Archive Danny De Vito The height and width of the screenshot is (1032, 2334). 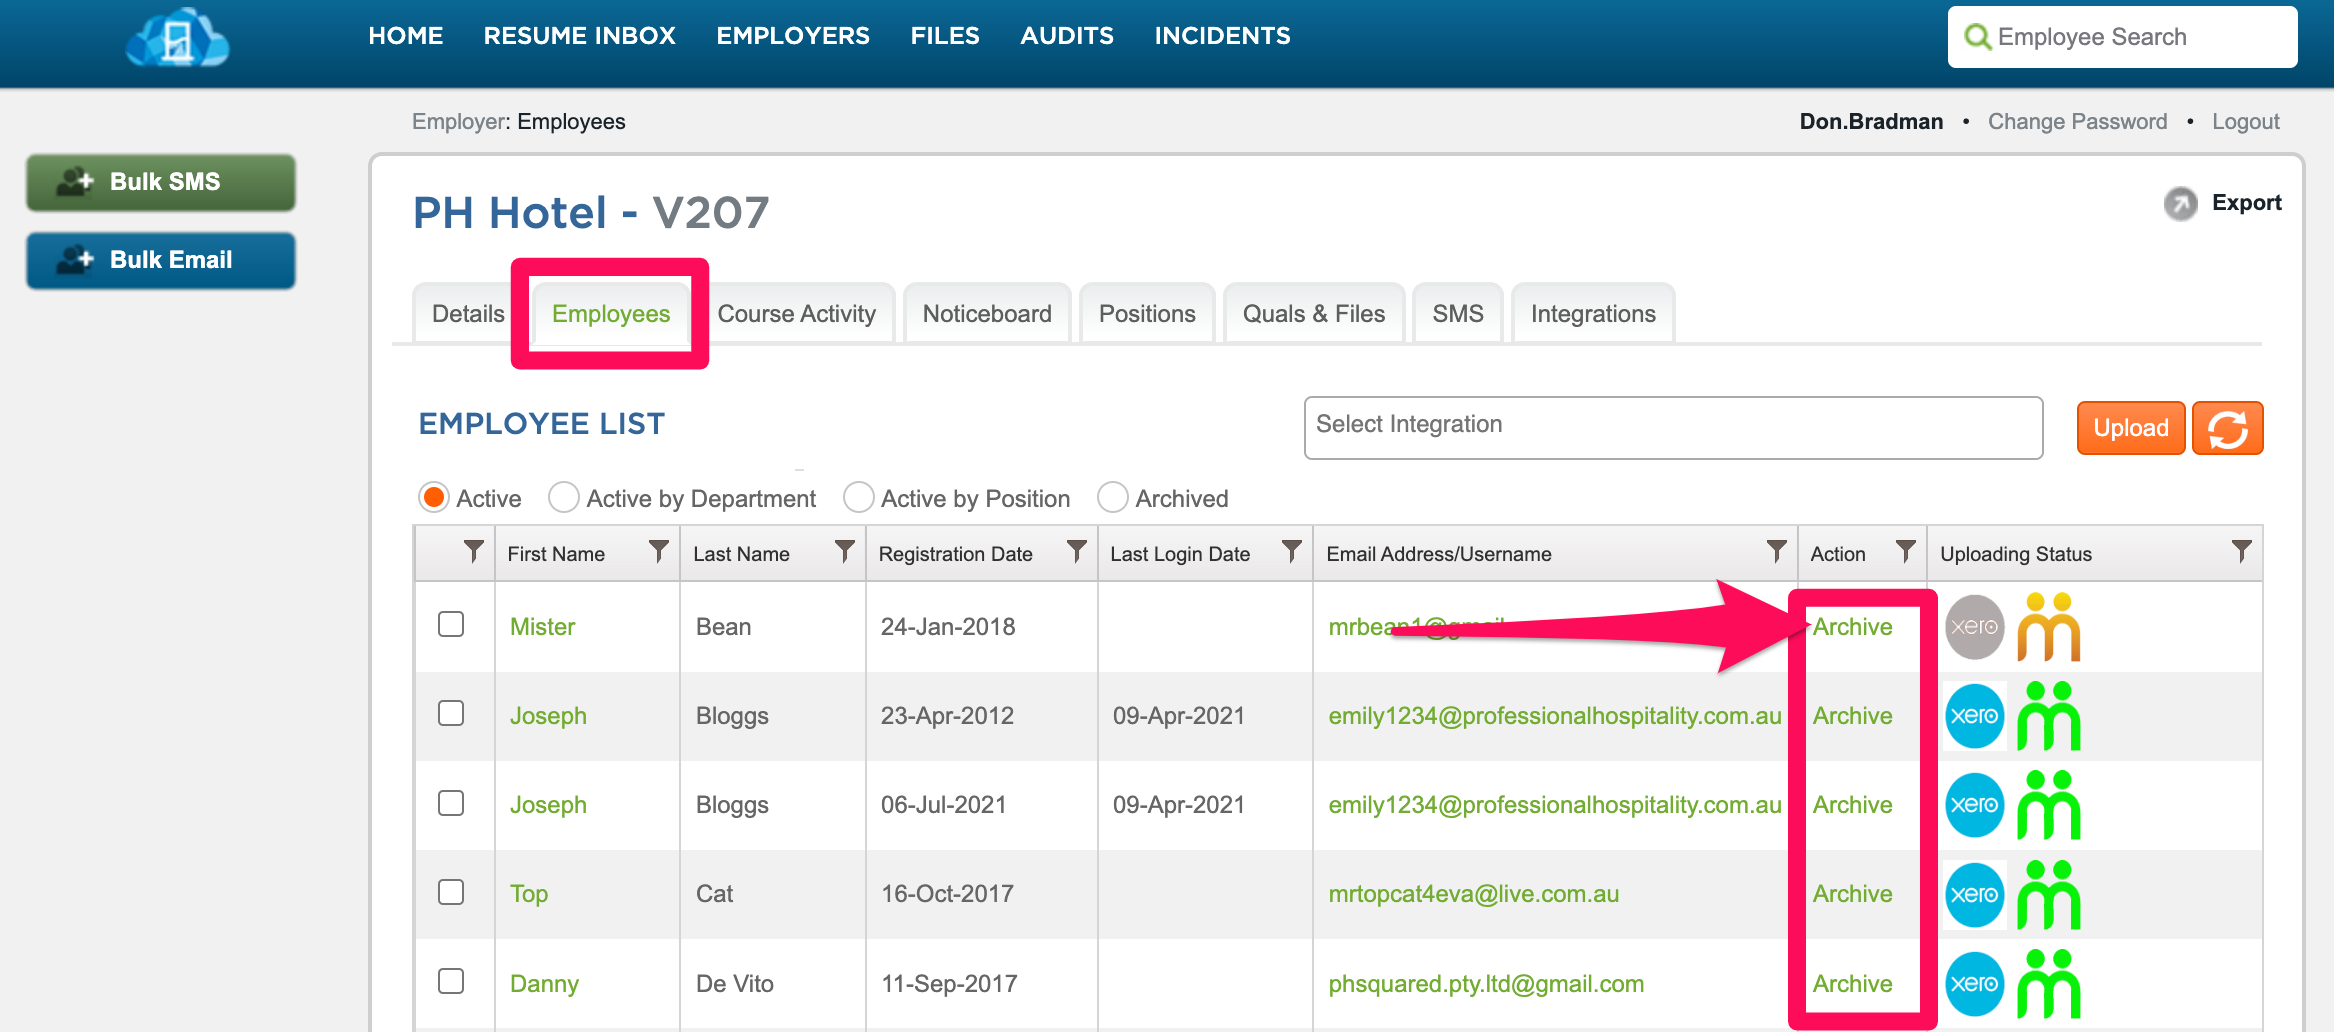click(x=1852, y=983)
